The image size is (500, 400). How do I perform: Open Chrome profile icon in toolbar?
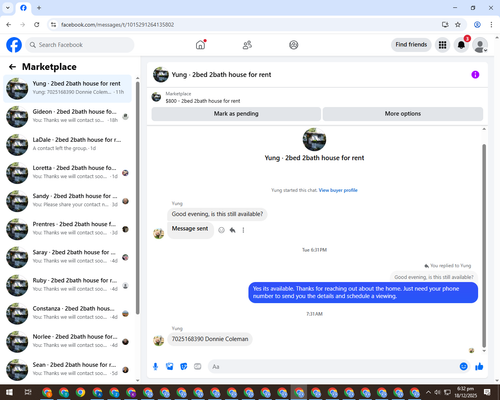[x=477, y=25]
